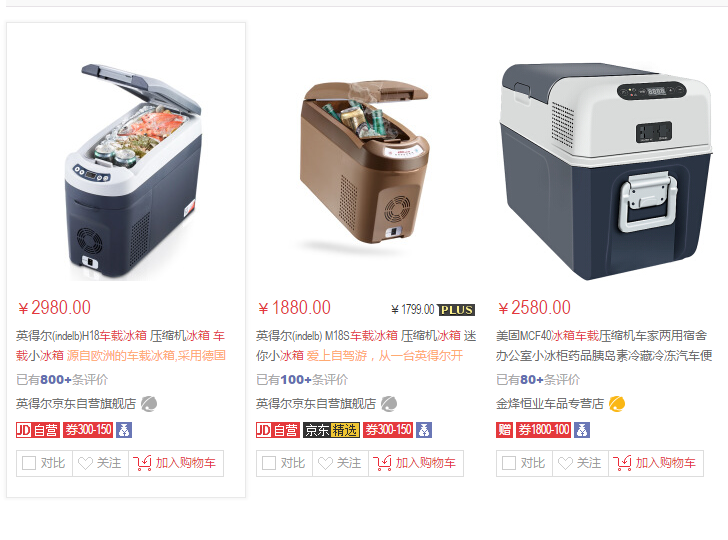Viewport: 728px width, 540px height.
Task: Add the ¥1880 M18S fridge to cart
Action: (416, 463)
